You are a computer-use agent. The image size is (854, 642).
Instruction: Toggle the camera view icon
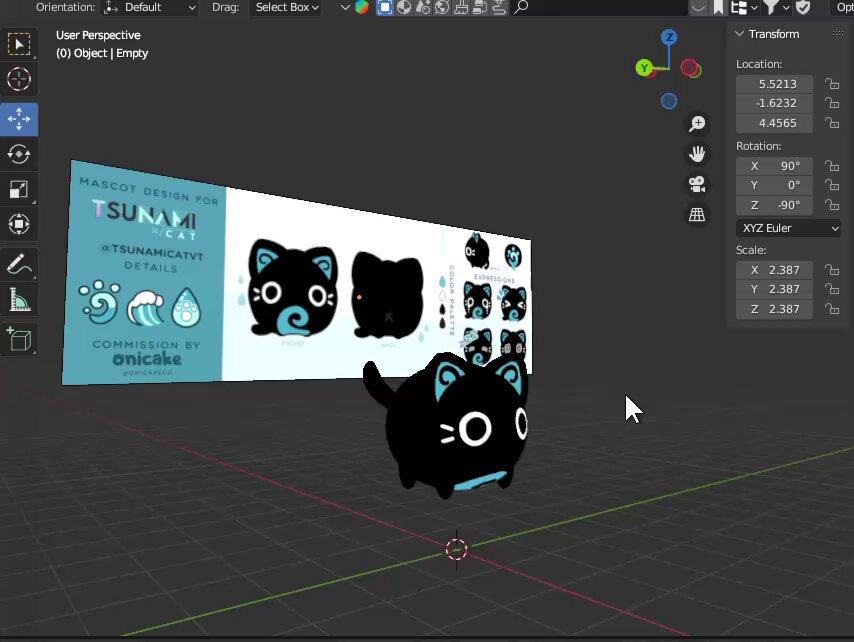point(697,184)
